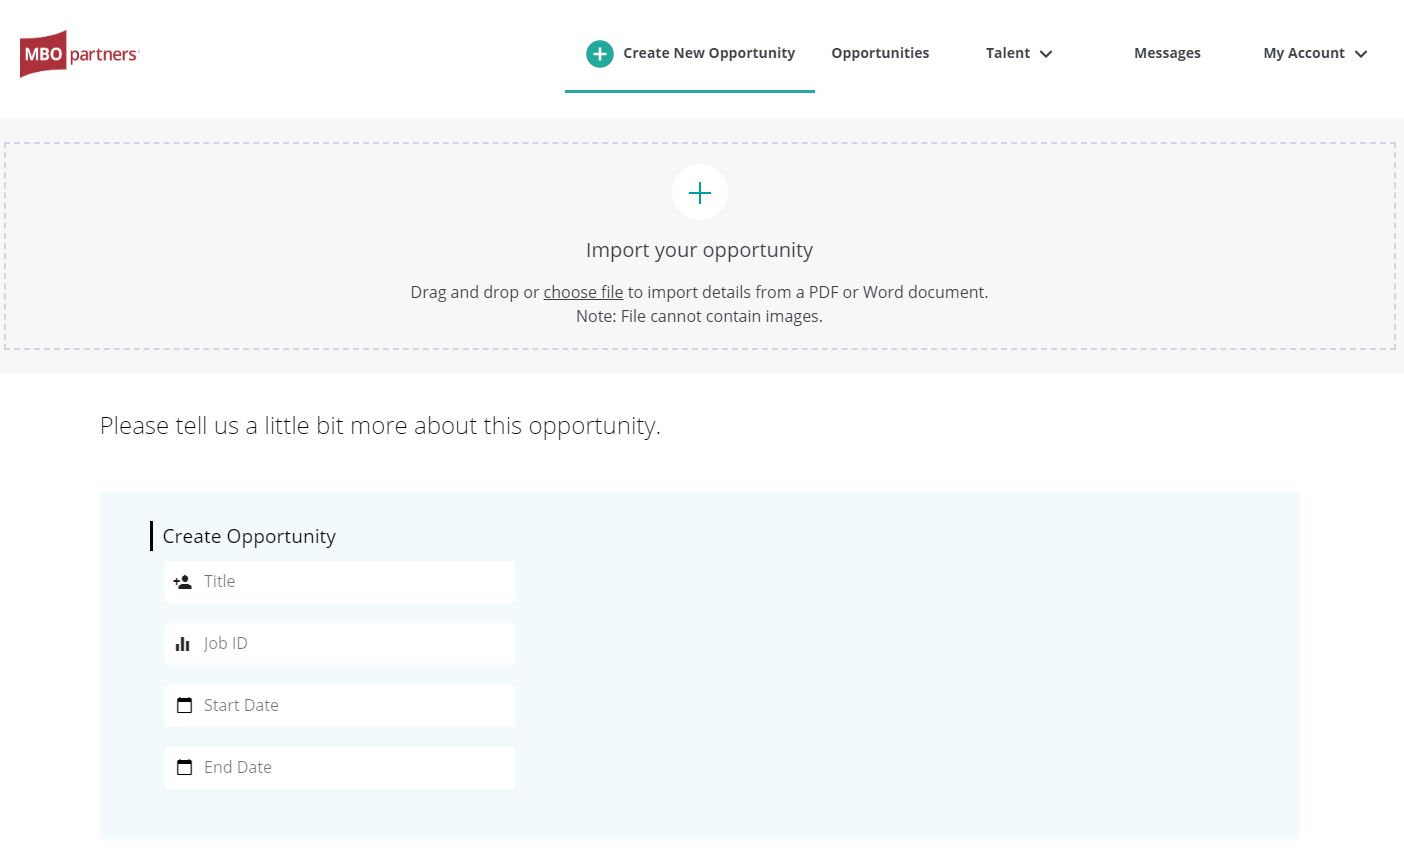Select the Start Date field
Viewport: 1404px width, 858px height.
[340, 706]
